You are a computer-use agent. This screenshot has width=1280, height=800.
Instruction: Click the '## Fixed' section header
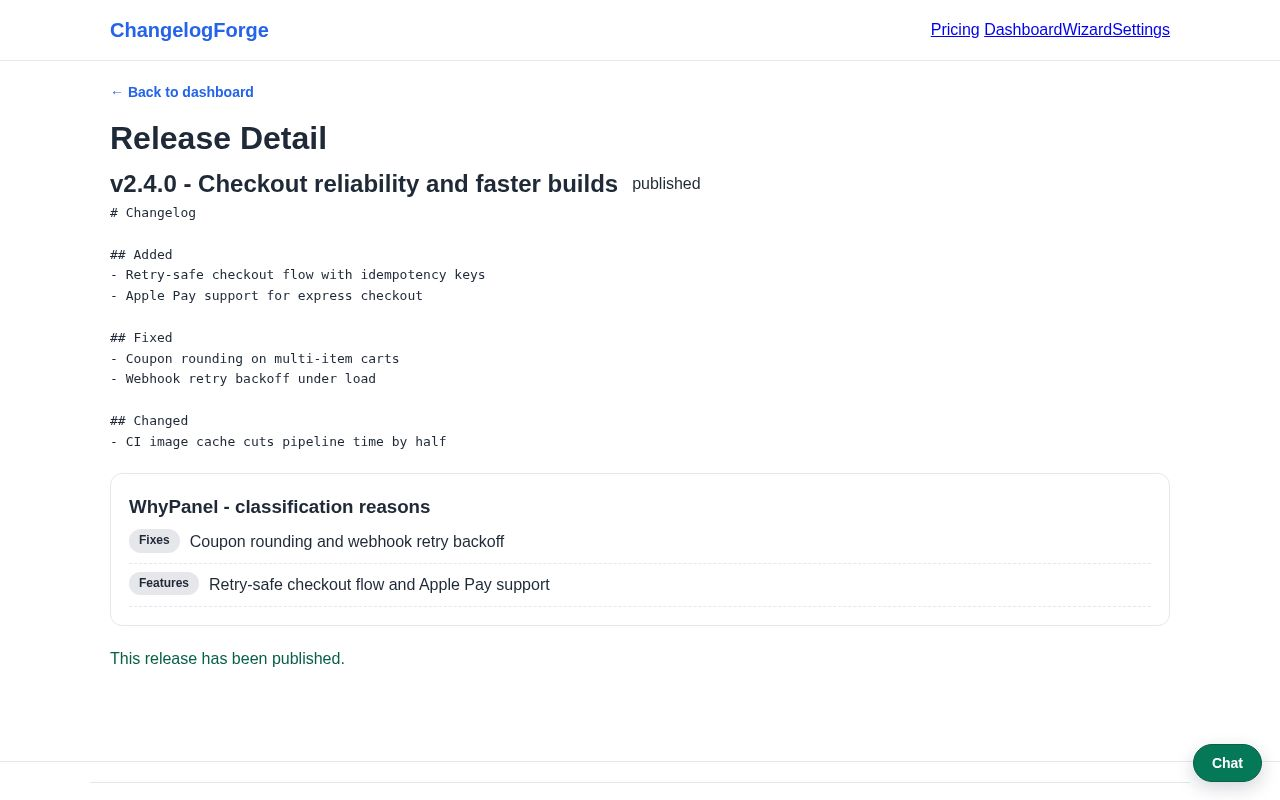pyautogui.click(x=141, y=338)
